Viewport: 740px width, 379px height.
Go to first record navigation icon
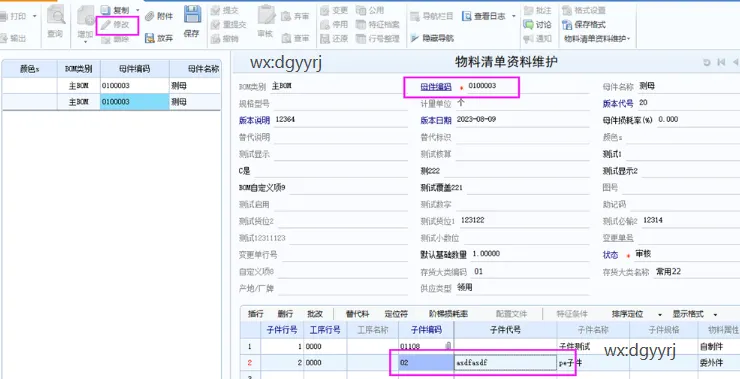(x=721, y=62)
